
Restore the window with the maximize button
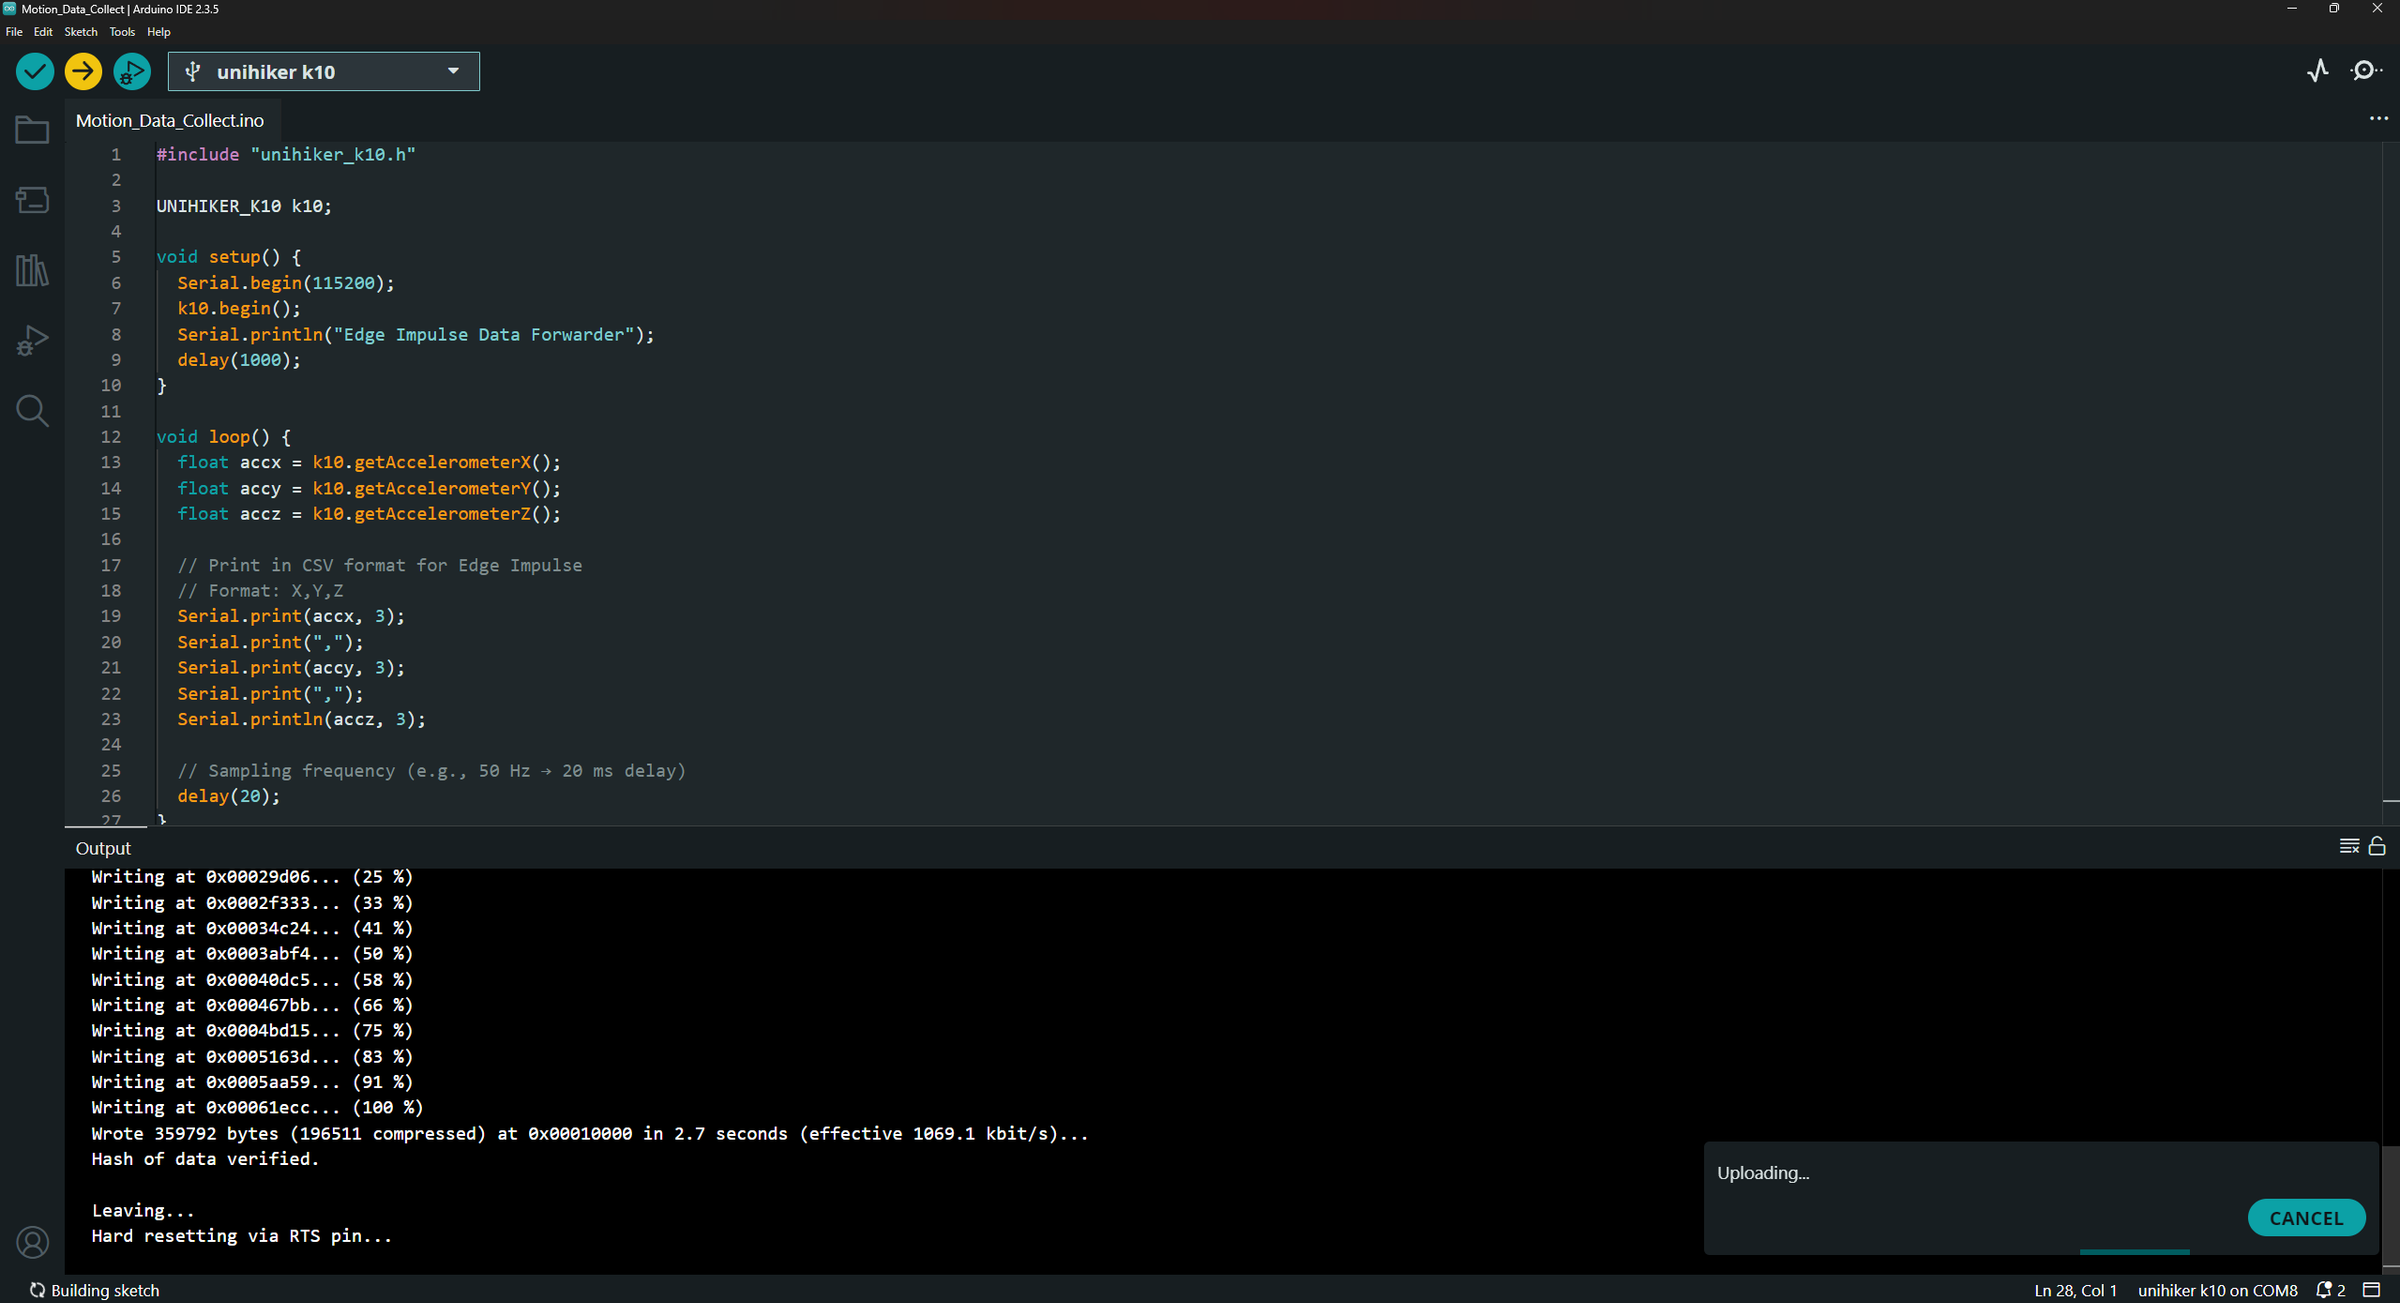tap(2334, 9)
